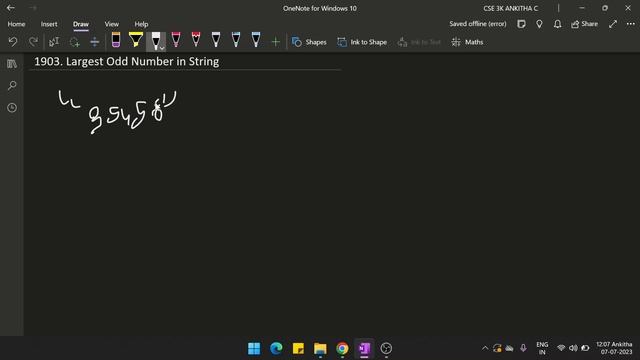Click the account name CSE 3K ANKITHA C

511,8
